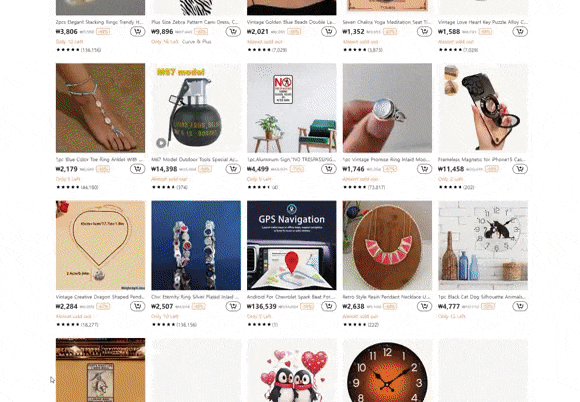Open the blue toe ring anklet photo

pos(100,108)
